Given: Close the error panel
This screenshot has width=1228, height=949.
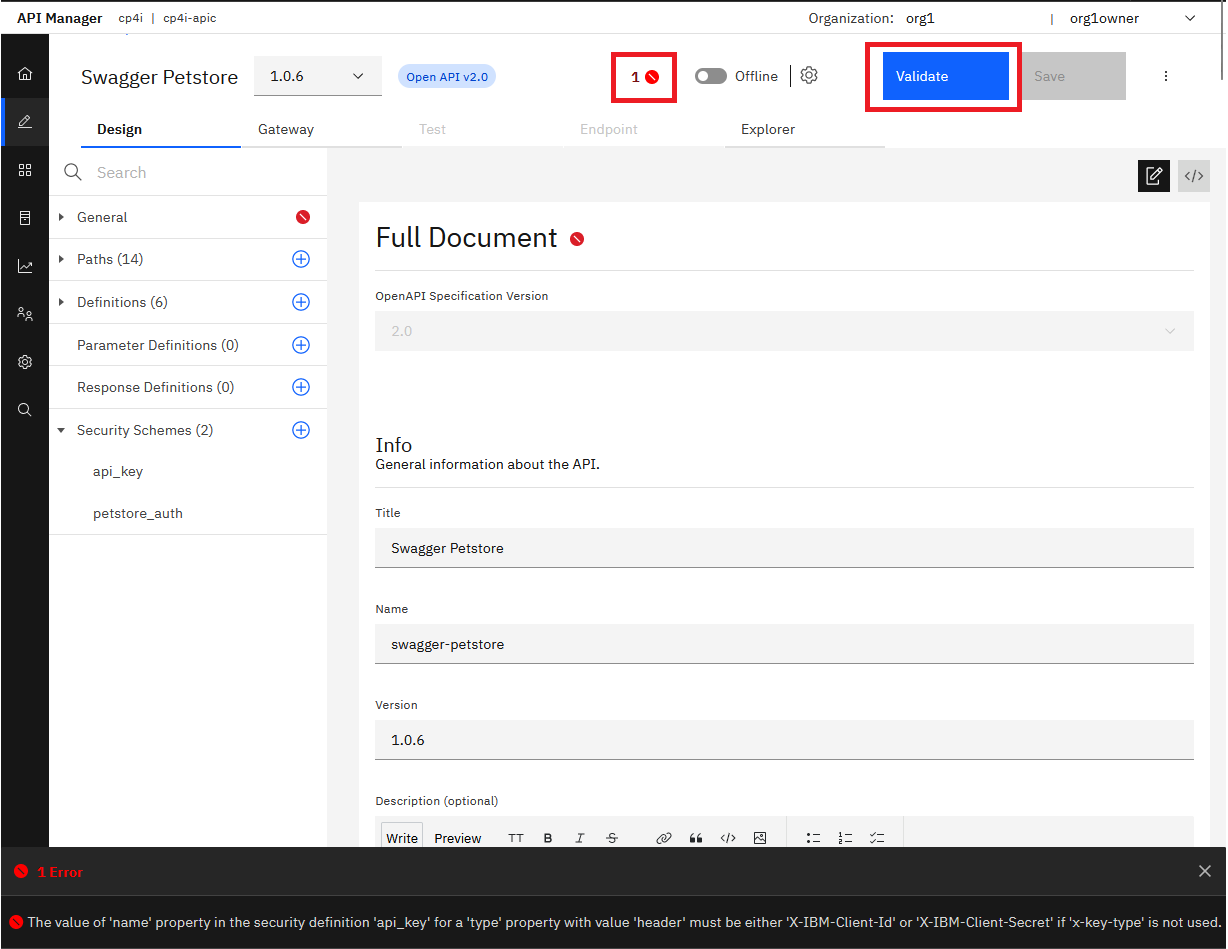Looking at the screenshot, I should [1205, 871].
